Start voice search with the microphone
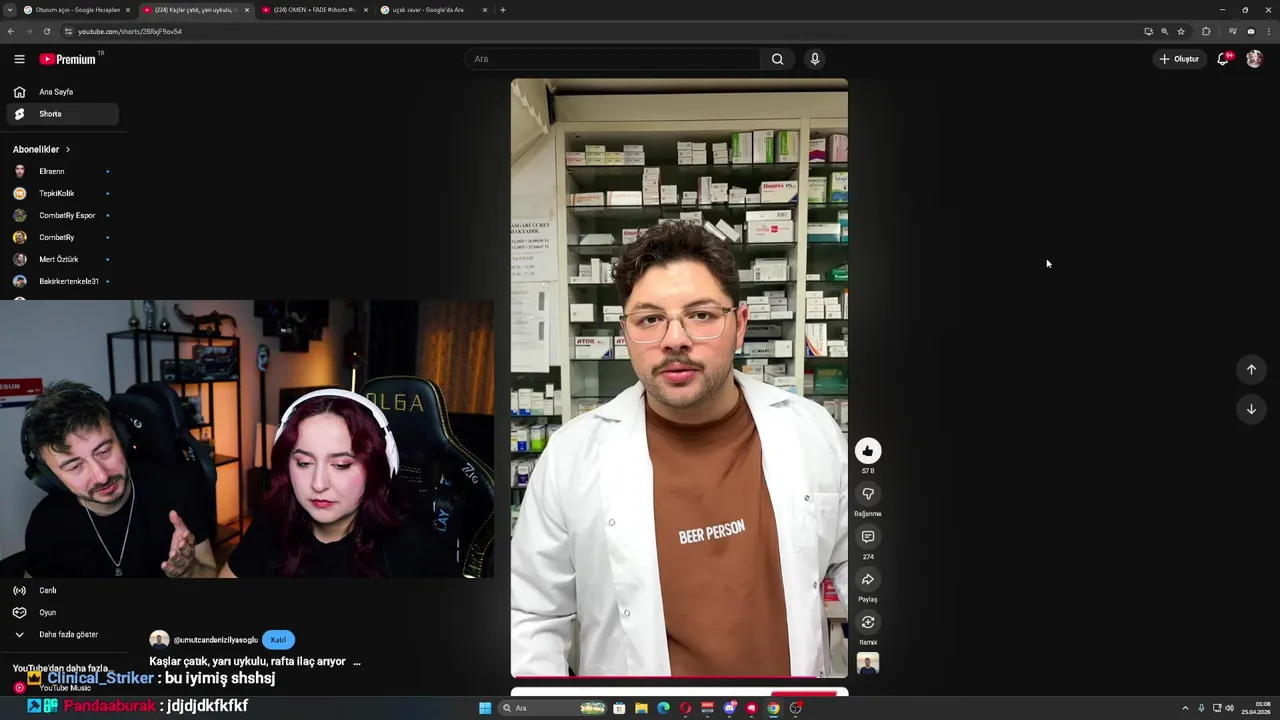 point(815,59)
